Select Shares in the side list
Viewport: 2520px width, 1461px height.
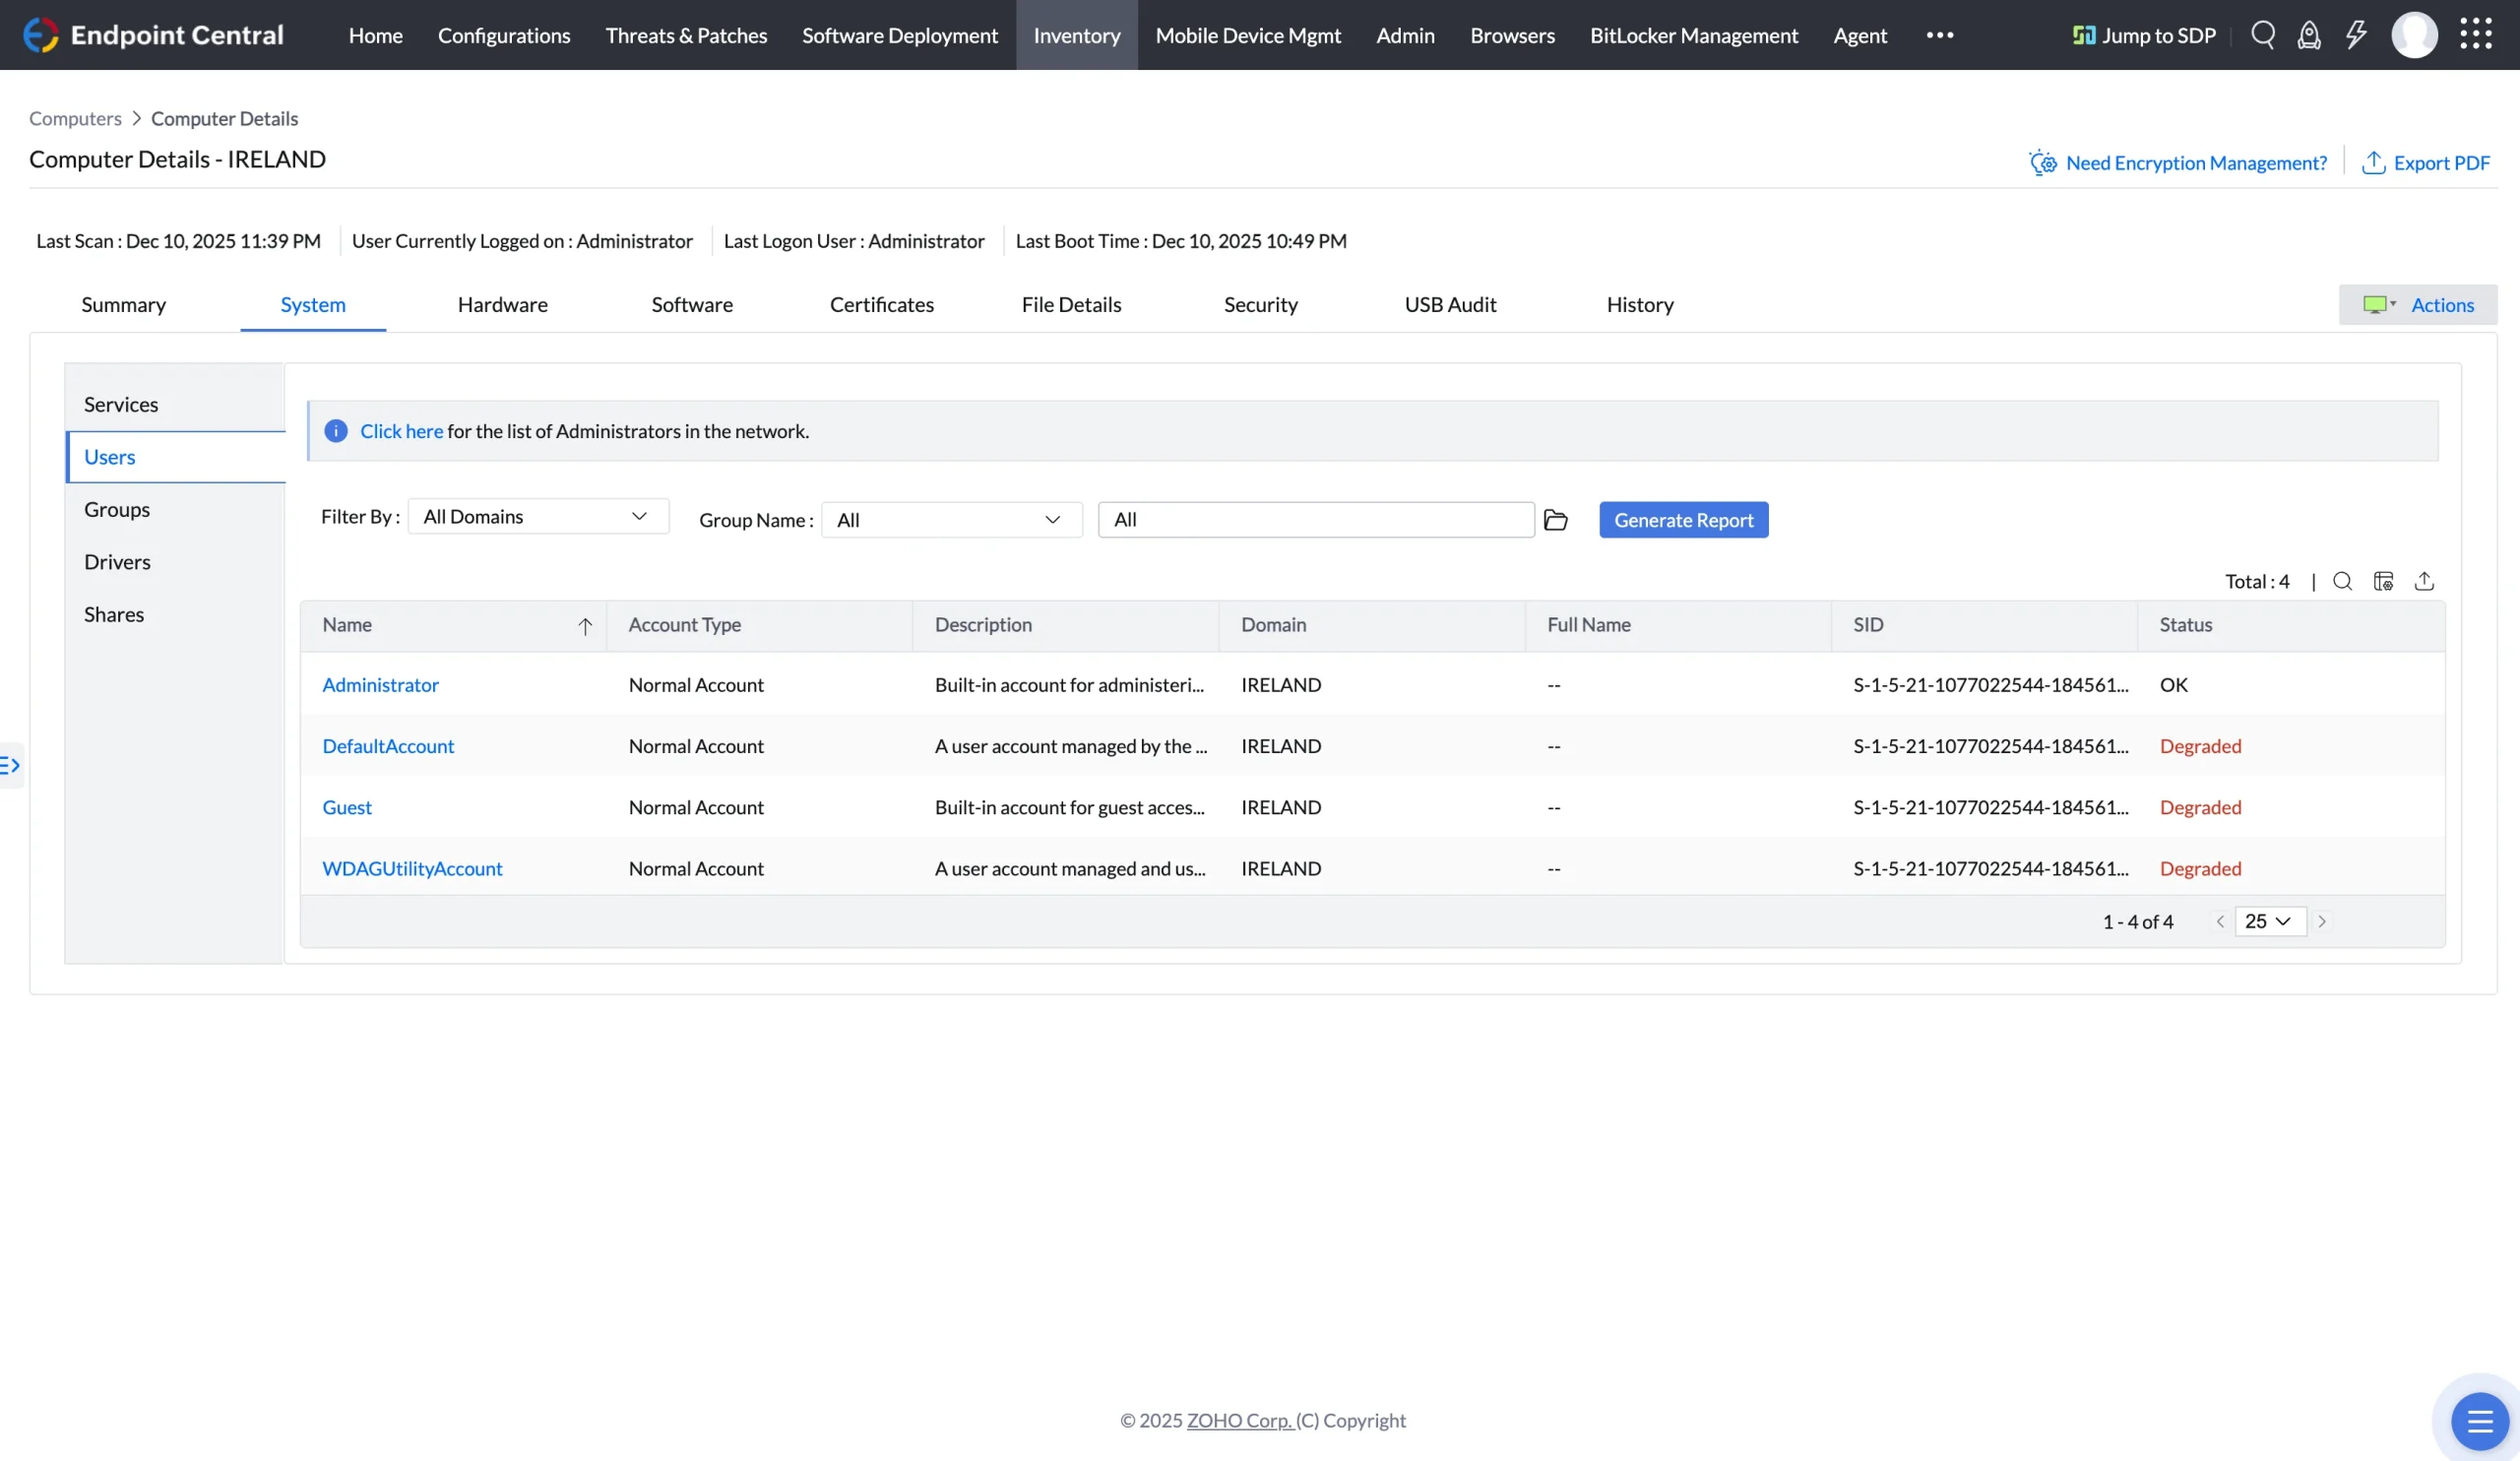pos(175,614)
